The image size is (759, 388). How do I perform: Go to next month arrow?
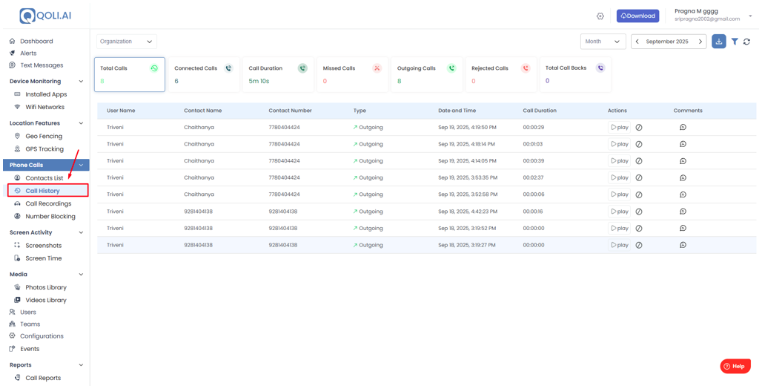point(700,42)
